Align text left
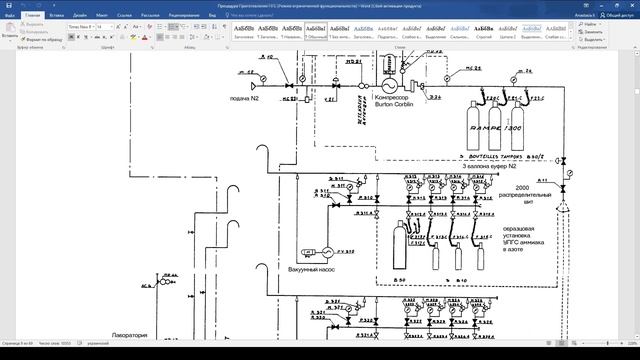The image size is (640, 360). click(x=160, y=37)
